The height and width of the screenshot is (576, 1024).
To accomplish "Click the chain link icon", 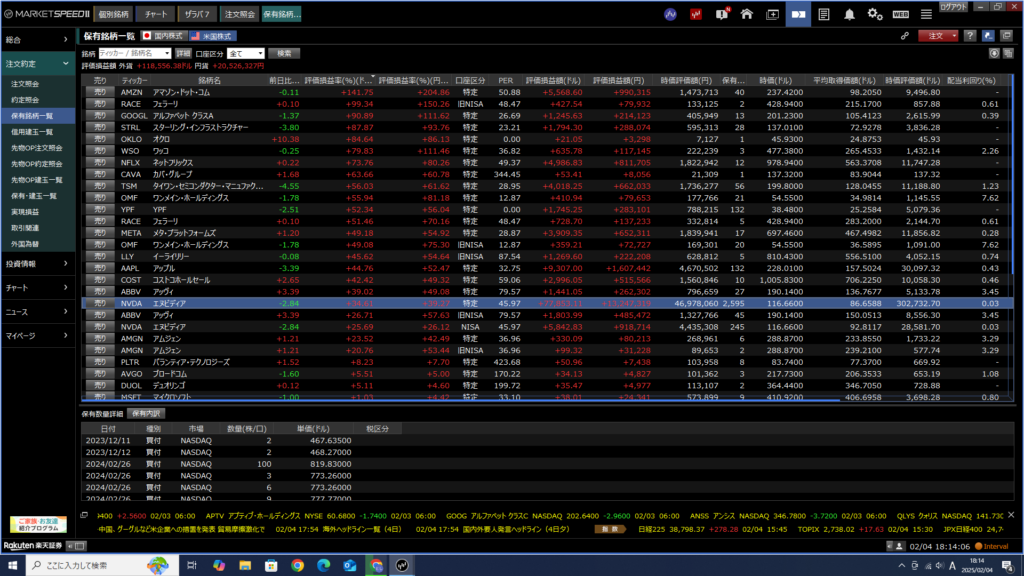I will pos(904,36).
